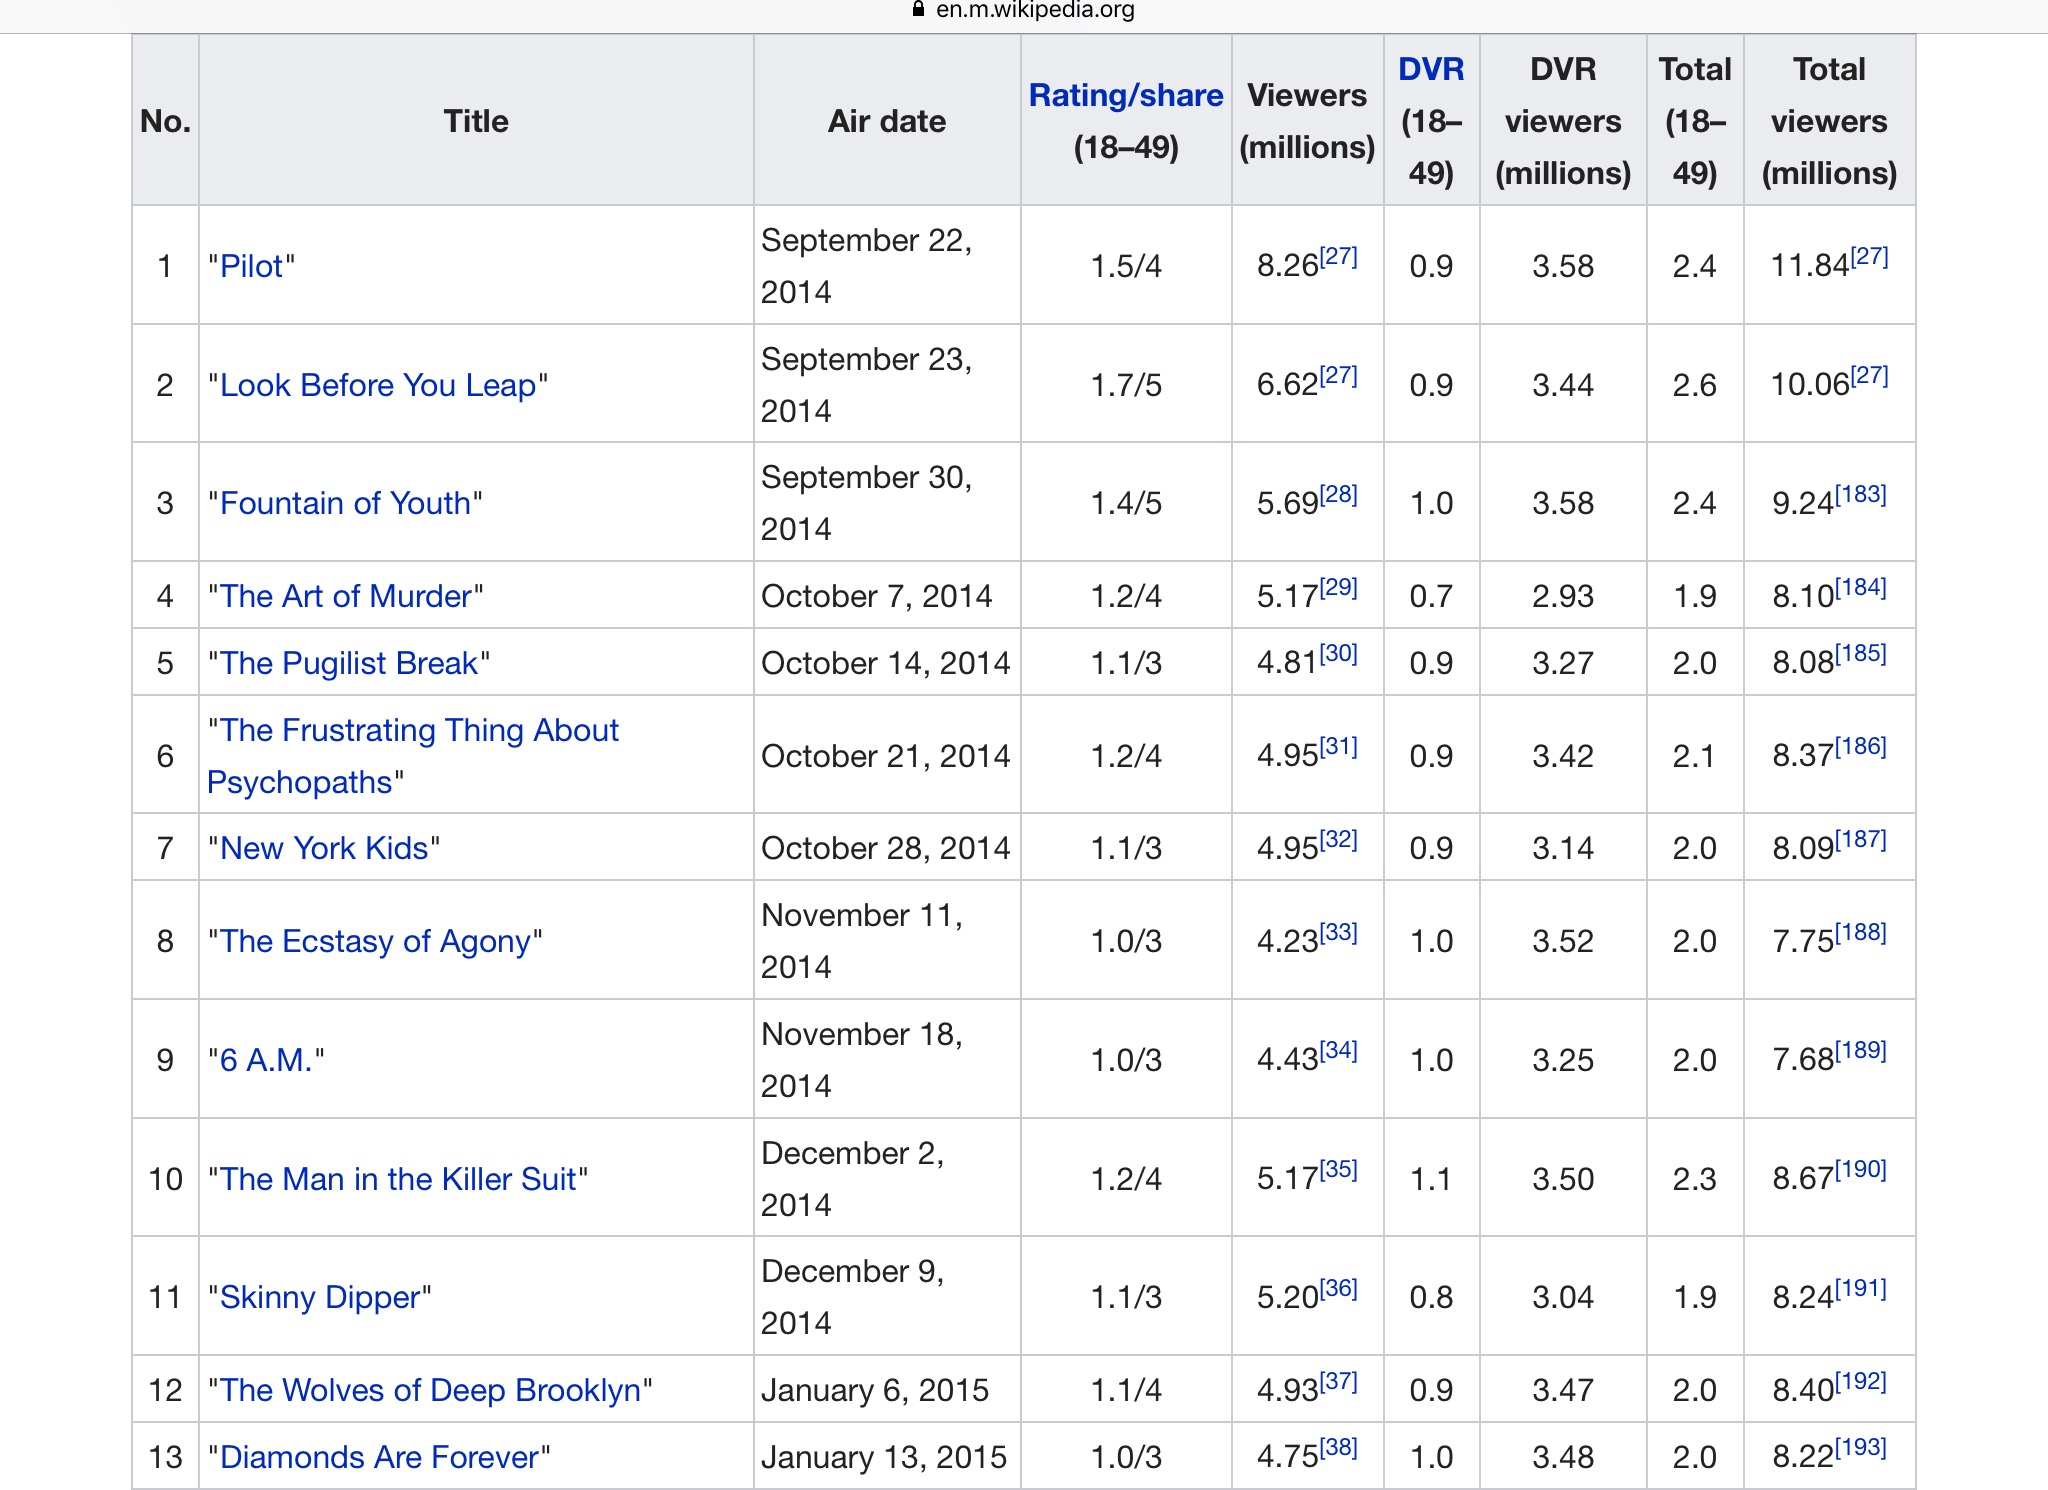The height and width of the screenshot is (1490, 2048).
Task: Click citation [38] next to 4.75 viewers
Action: (1339, 1447)
